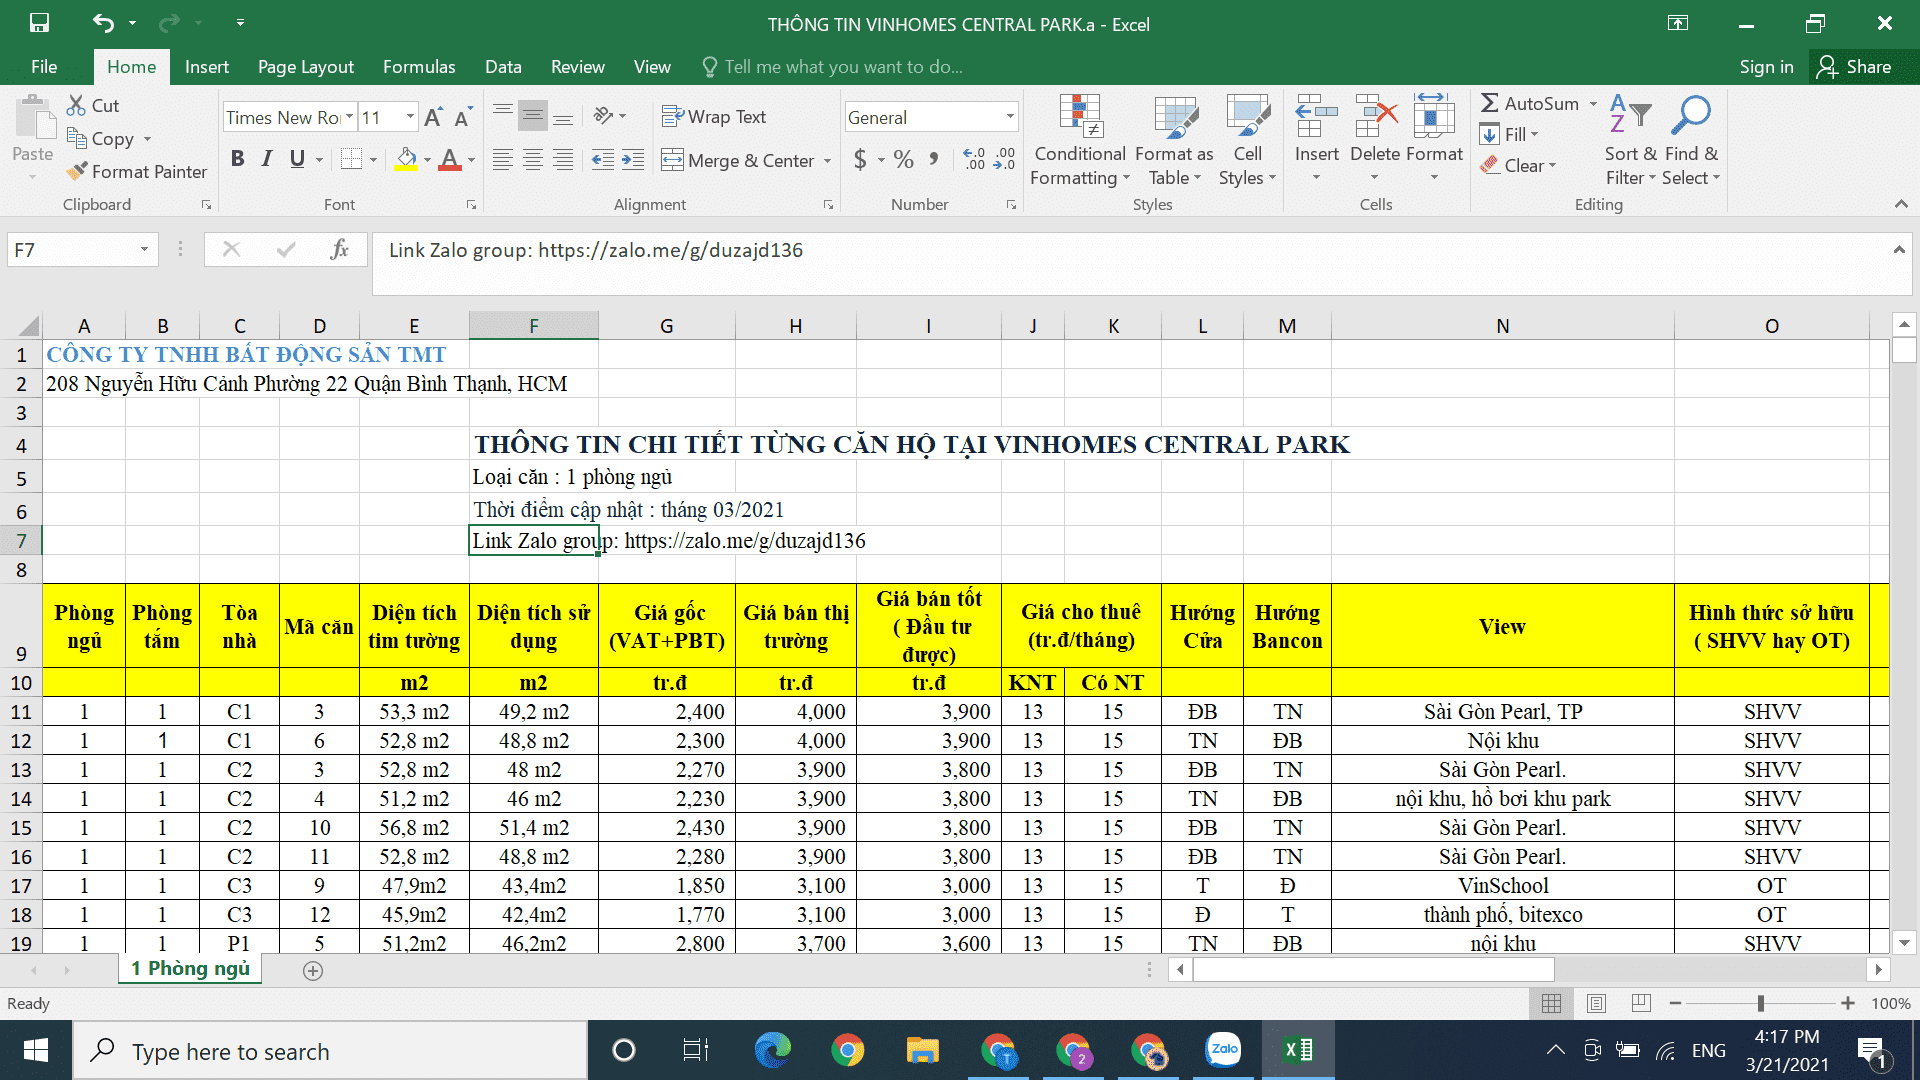Viewport: 1920px width, 1080px height.
Task: Apply Percent Style format
Action: [904, 159]
